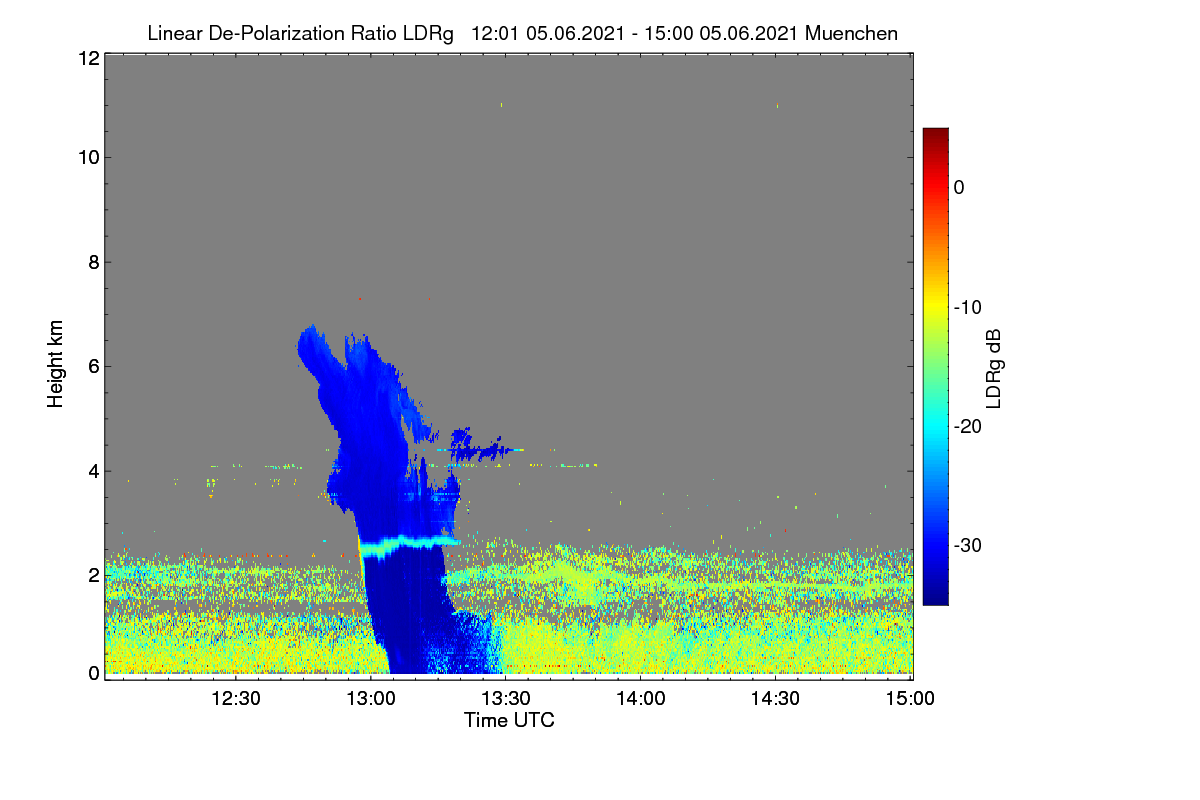The height and width of the screenshot is (800, 1200).
Task: Click the height axis label 8
Action: pos(92,262)
